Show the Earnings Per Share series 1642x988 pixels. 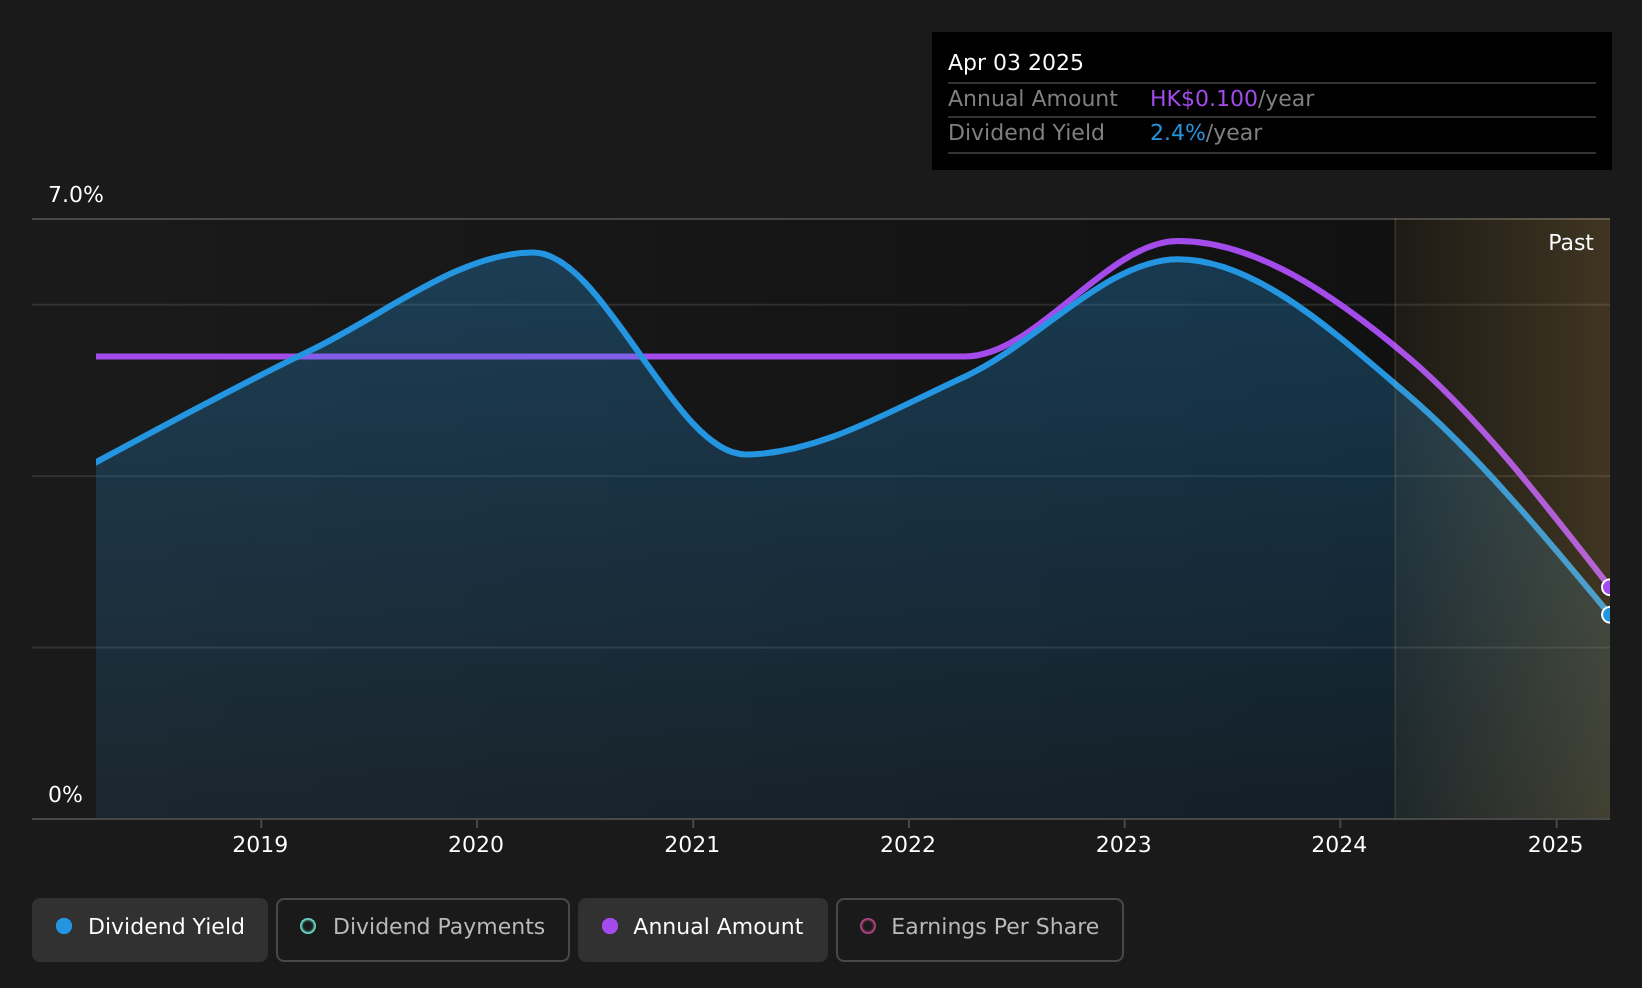(x=979, y=929)
